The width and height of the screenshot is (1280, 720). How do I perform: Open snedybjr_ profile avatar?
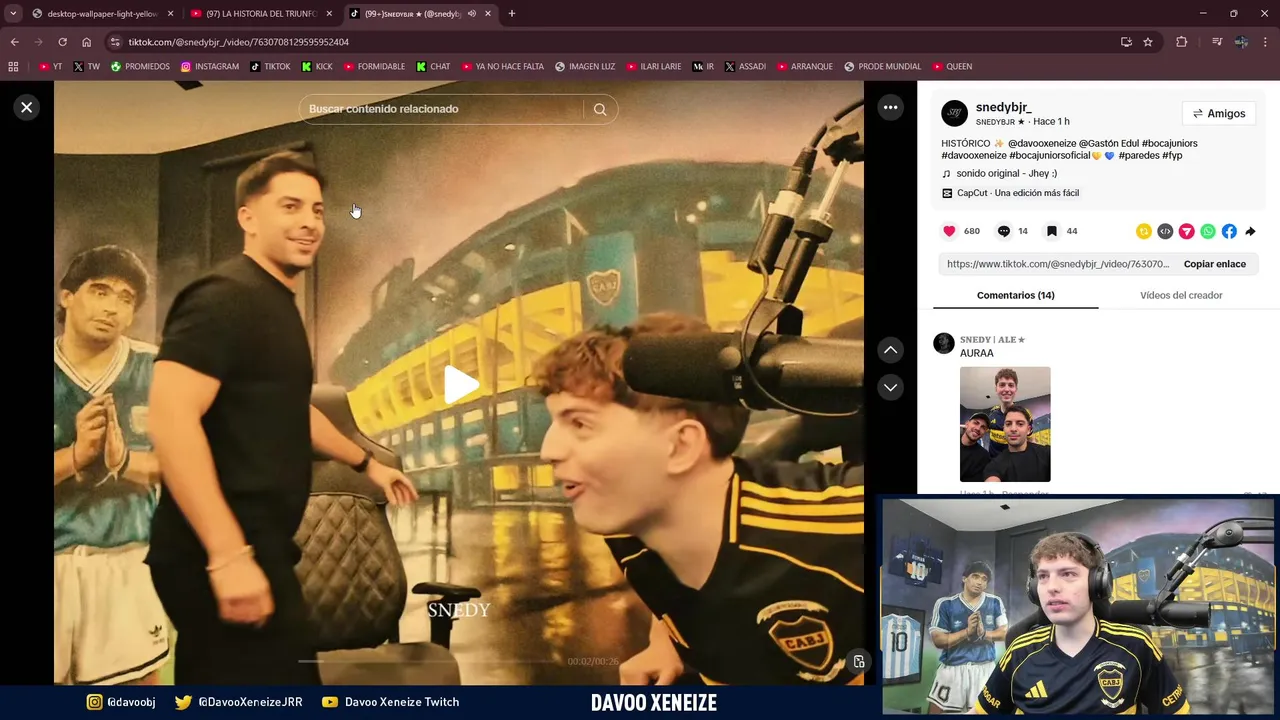tap(955, 113)
